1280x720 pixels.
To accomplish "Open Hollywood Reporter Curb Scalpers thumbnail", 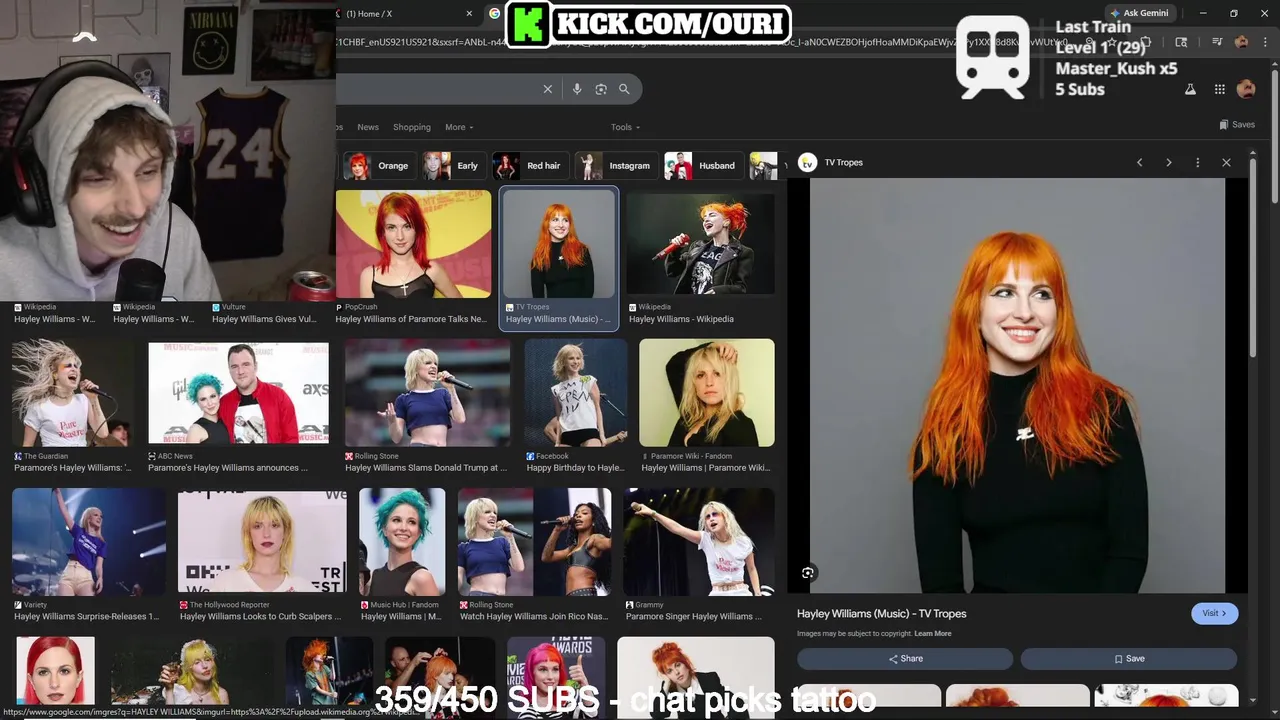I will [x=262, y=541].
